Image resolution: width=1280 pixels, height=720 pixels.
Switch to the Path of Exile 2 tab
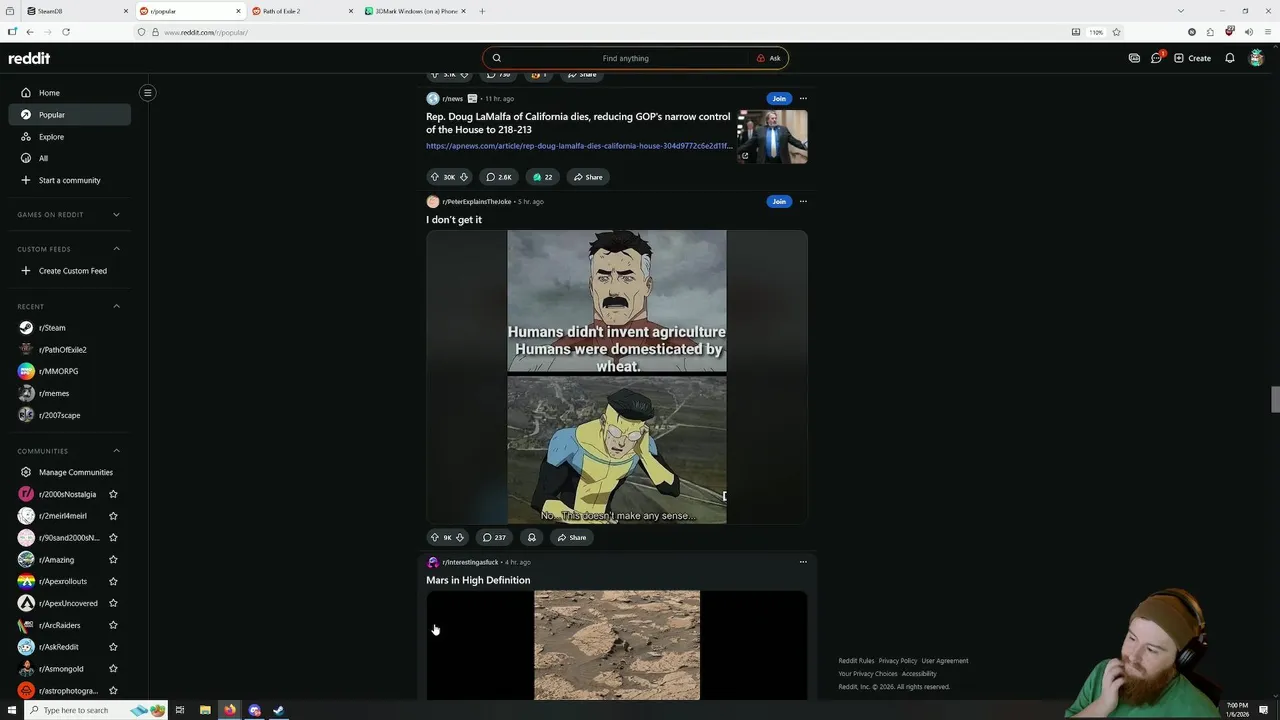302,11
